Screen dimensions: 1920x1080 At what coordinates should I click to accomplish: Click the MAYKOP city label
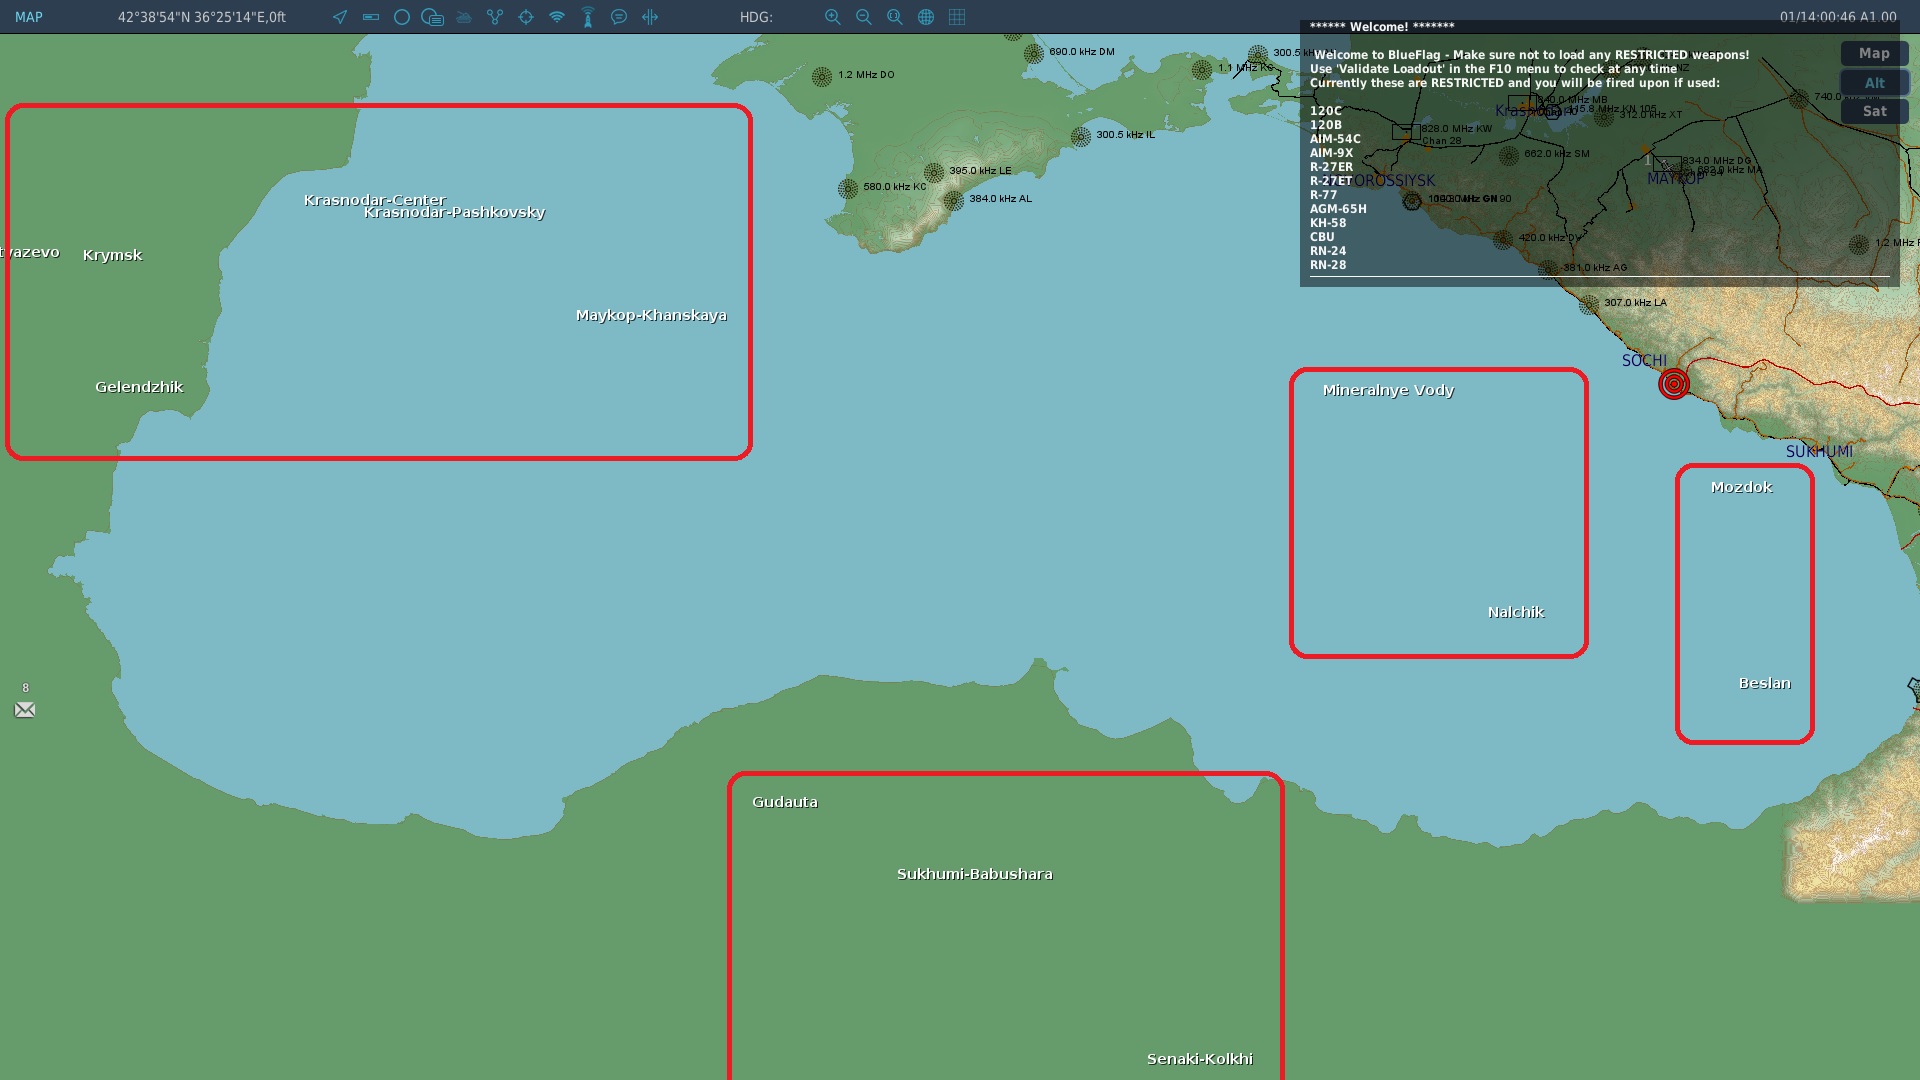pyautogui.click(x=1676, y=179)
